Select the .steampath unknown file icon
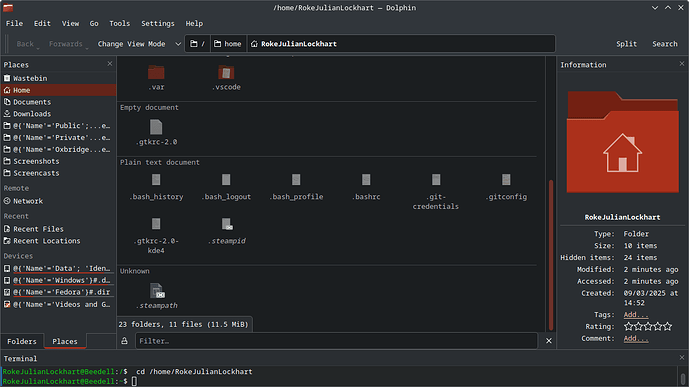 [x=157, y=291]
